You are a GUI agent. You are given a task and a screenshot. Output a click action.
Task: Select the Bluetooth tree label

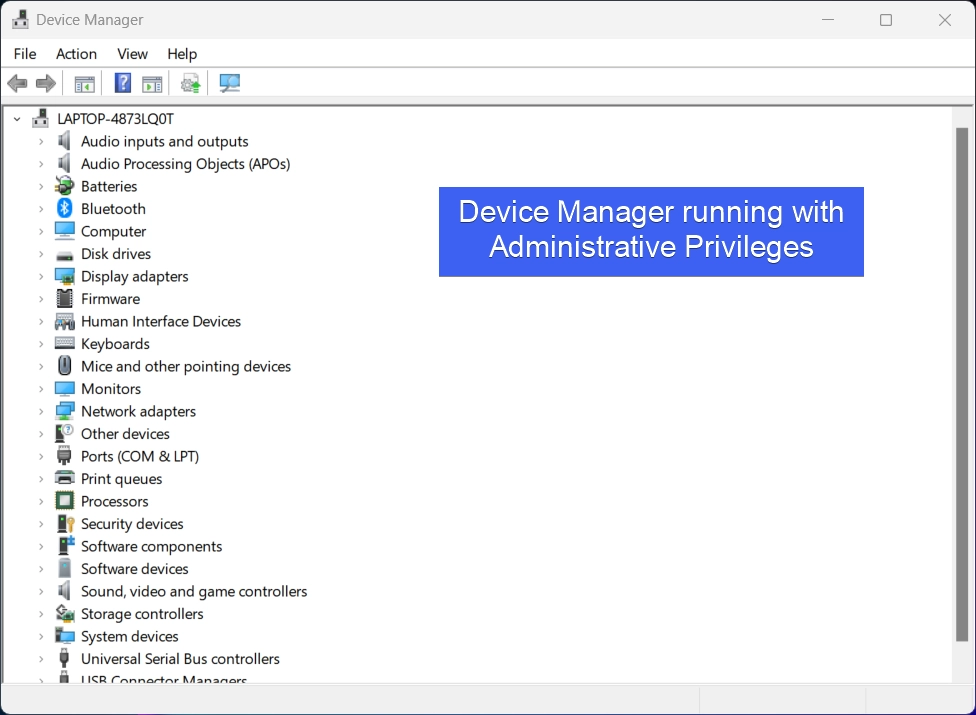[113, 208]
